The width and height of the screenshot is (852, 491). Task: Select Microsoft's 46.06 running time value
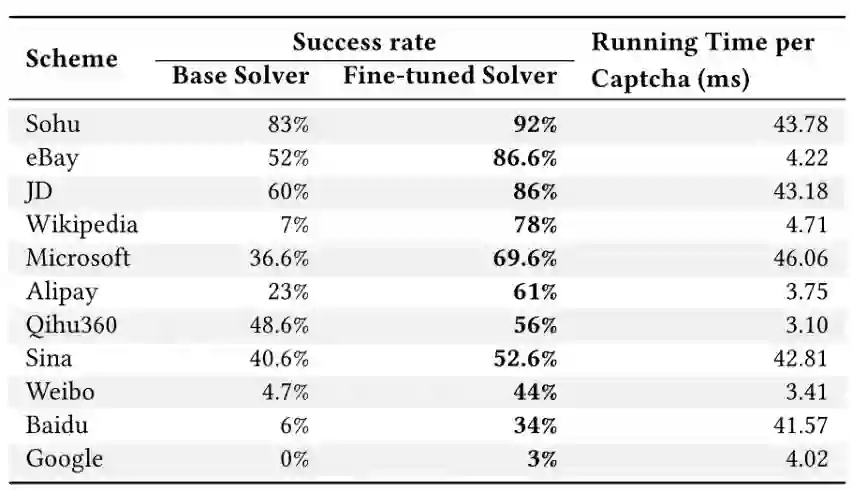pos(801,258)
